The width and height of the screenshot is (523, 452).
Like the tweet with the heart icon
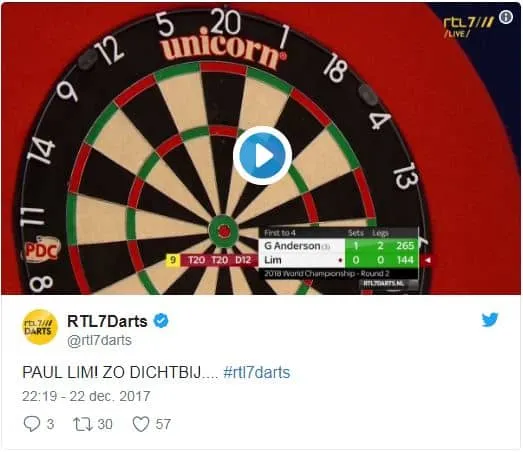click(x=141, y=424)
